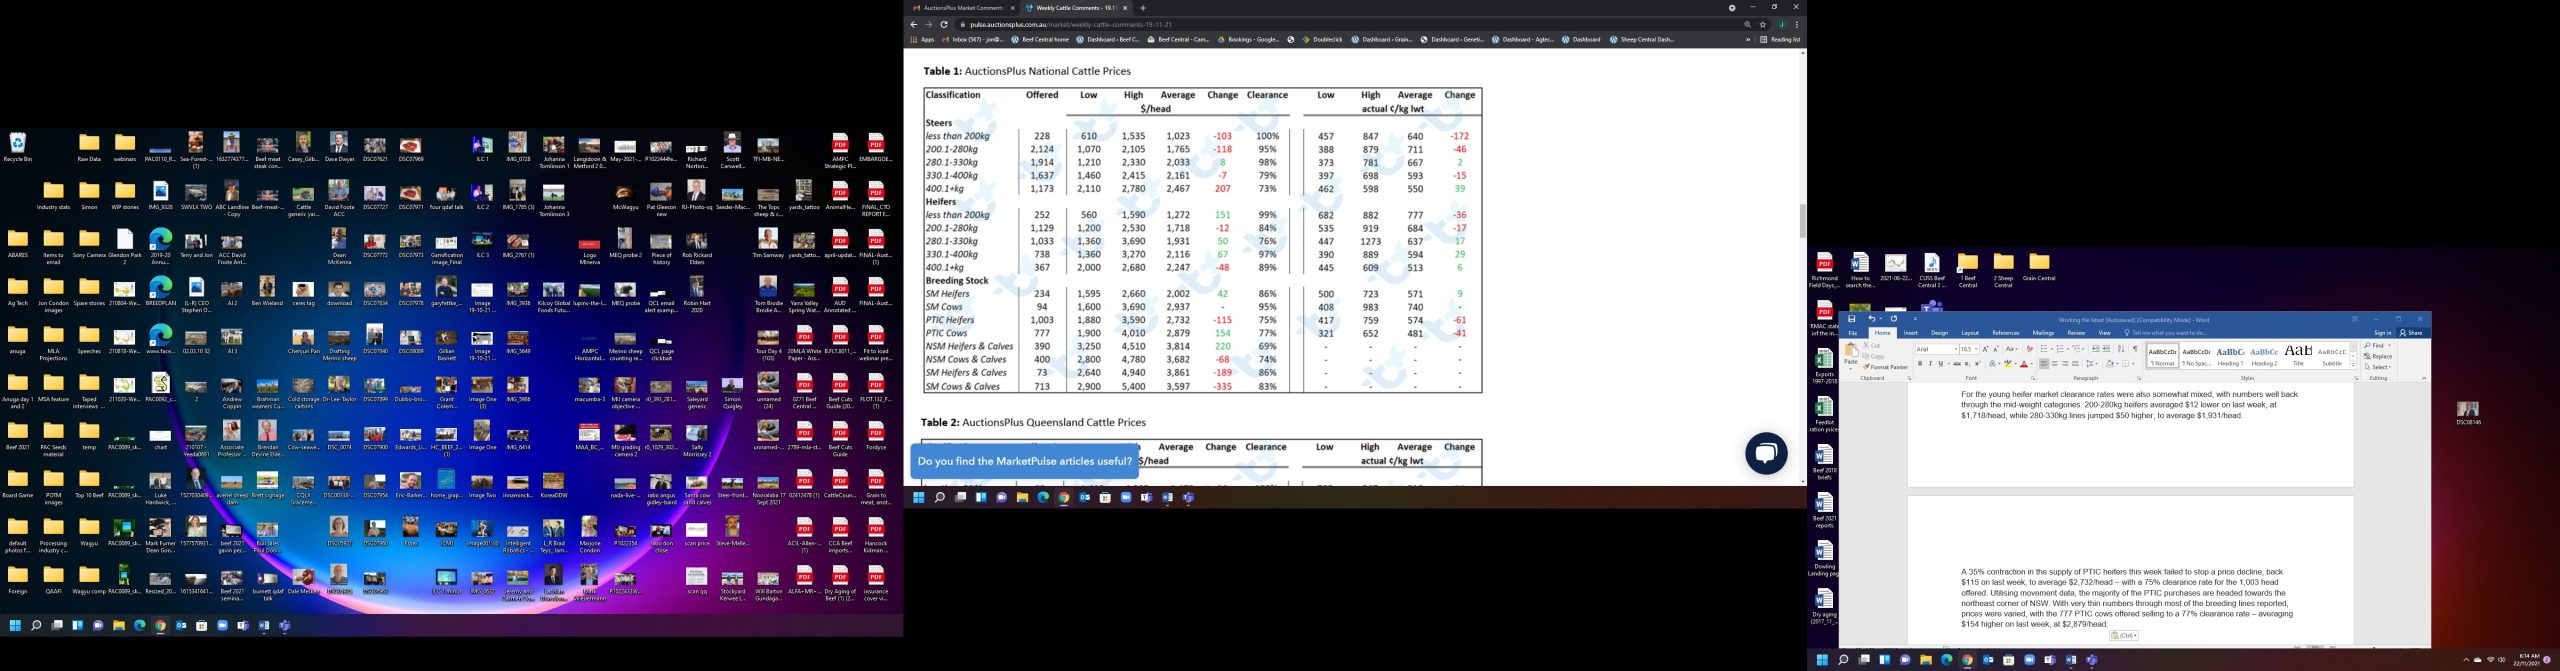2560x671 pixels.
Task: Open line spacing dropdown in Word
Action: [2091, 364]
